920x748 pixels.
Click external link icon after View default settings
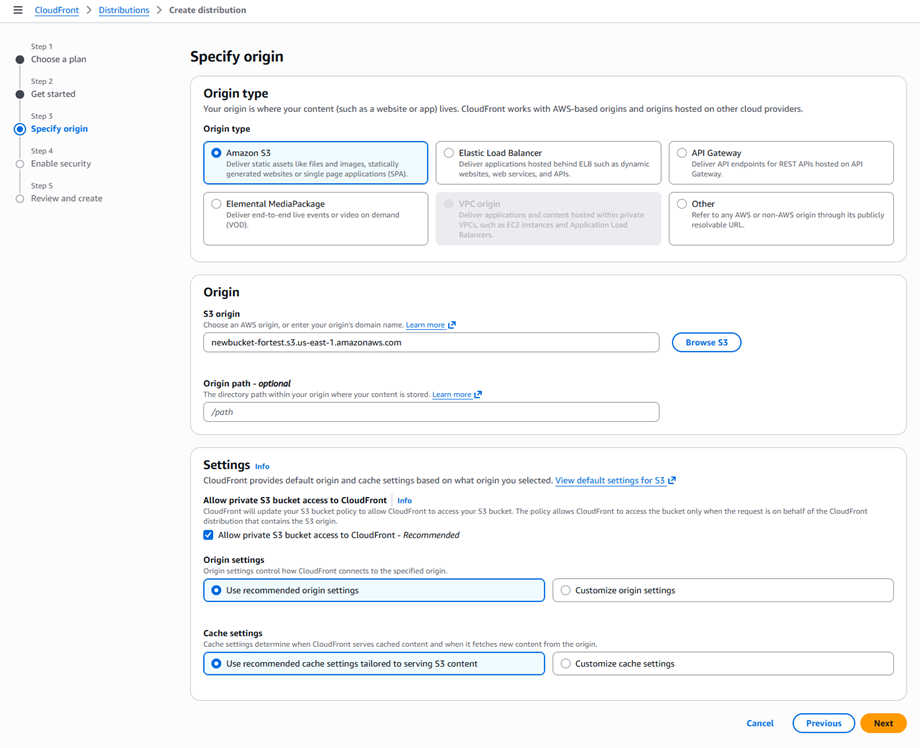(672, 481)
